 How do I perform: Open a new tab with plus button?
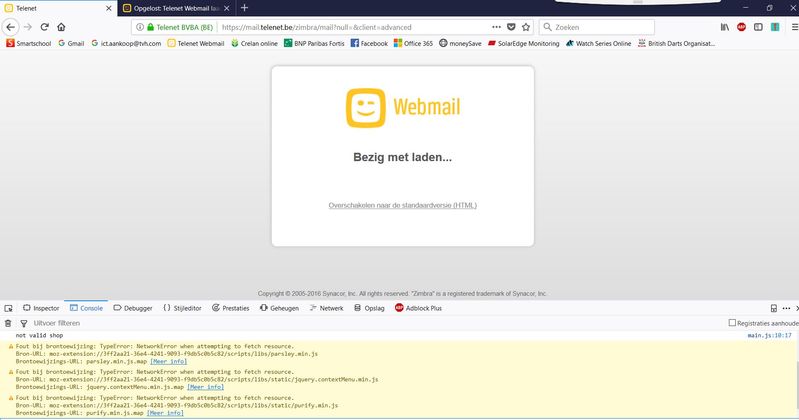(x=245, y=8)
